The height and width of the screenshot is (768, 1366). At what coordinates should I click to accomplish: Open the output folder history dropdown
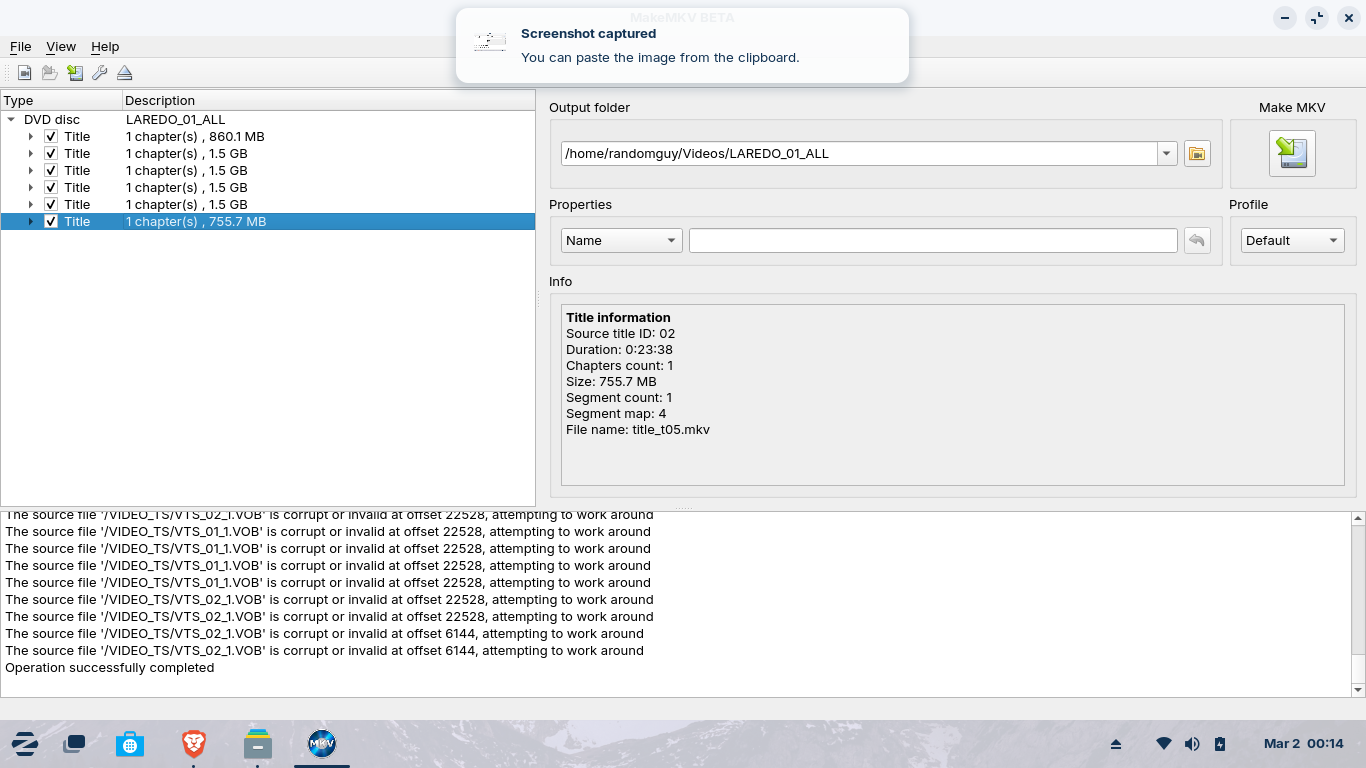(x=1167, y=153)
